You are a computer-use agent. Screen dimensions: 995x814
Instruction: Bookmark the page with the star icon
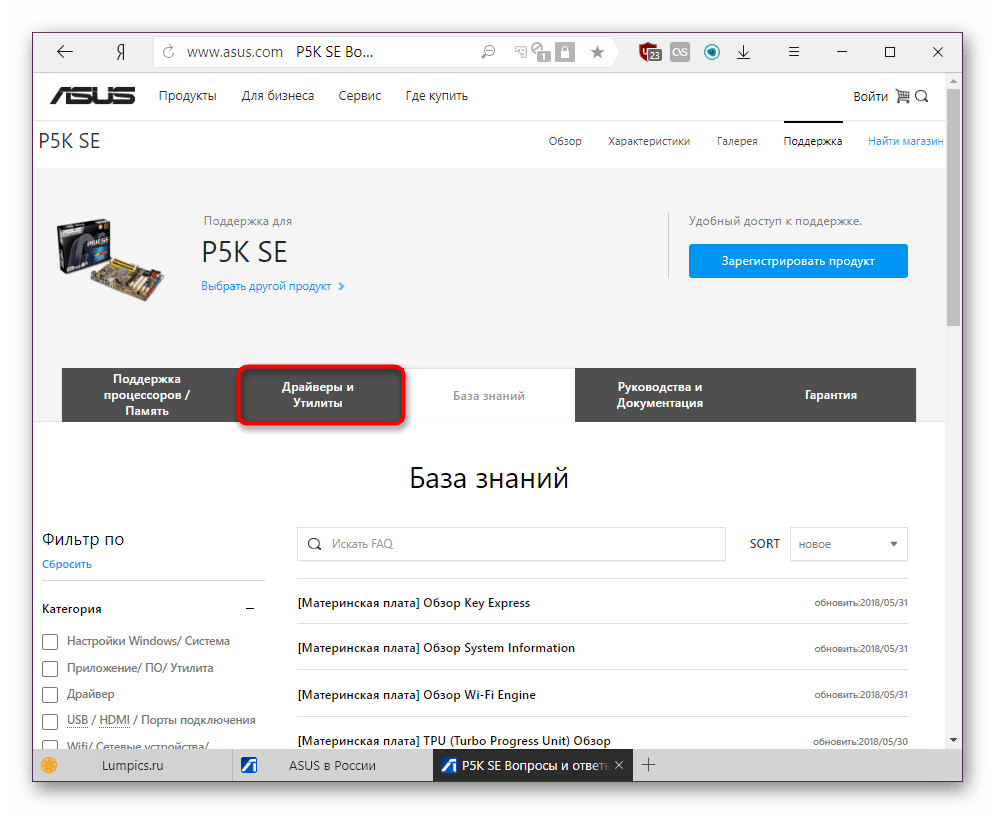tap(597, 52)
